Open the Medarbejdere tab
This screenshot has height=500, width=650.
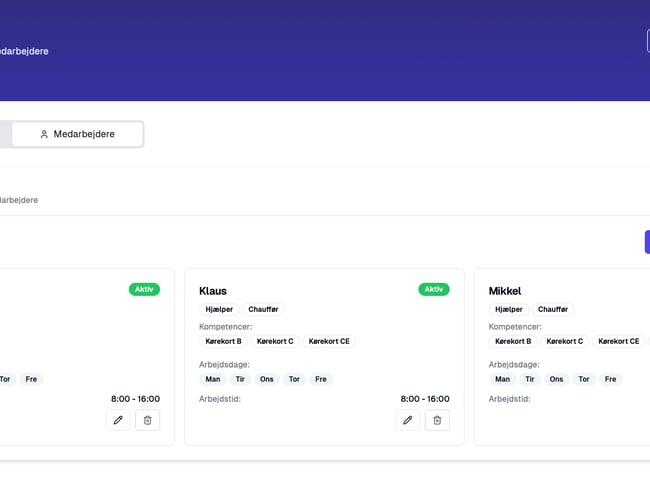pos(77,134)
